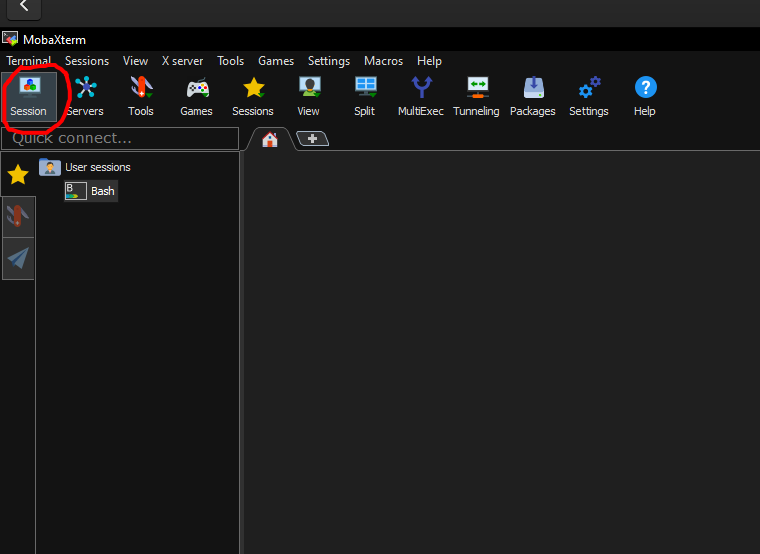Open the Servers toolbar icon
The height and width of the screenshot is (554, 760).
click(85, 96)
